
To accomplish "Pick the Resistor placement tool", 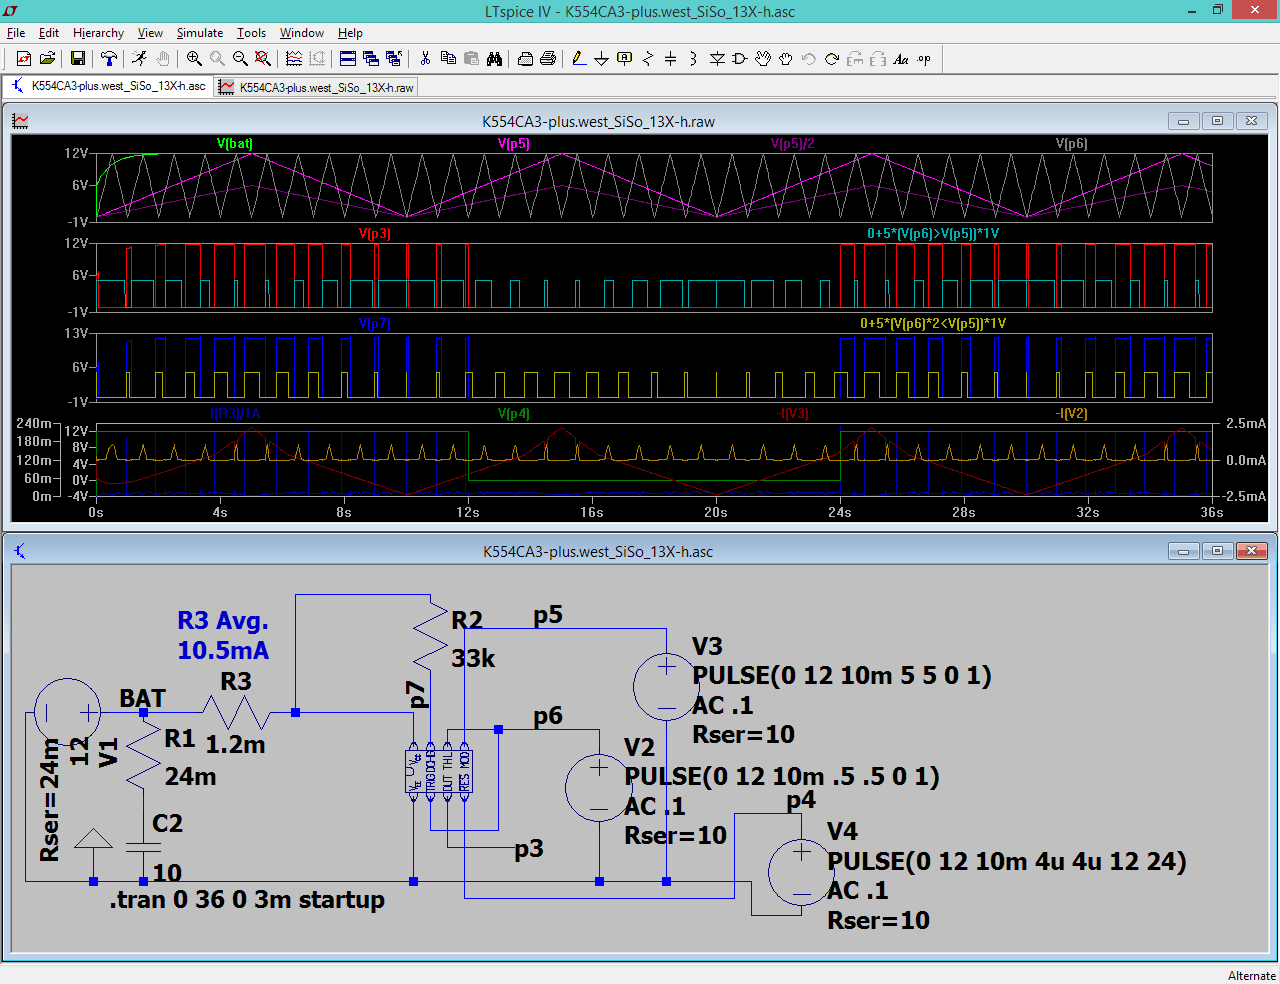I will point(648,59).
